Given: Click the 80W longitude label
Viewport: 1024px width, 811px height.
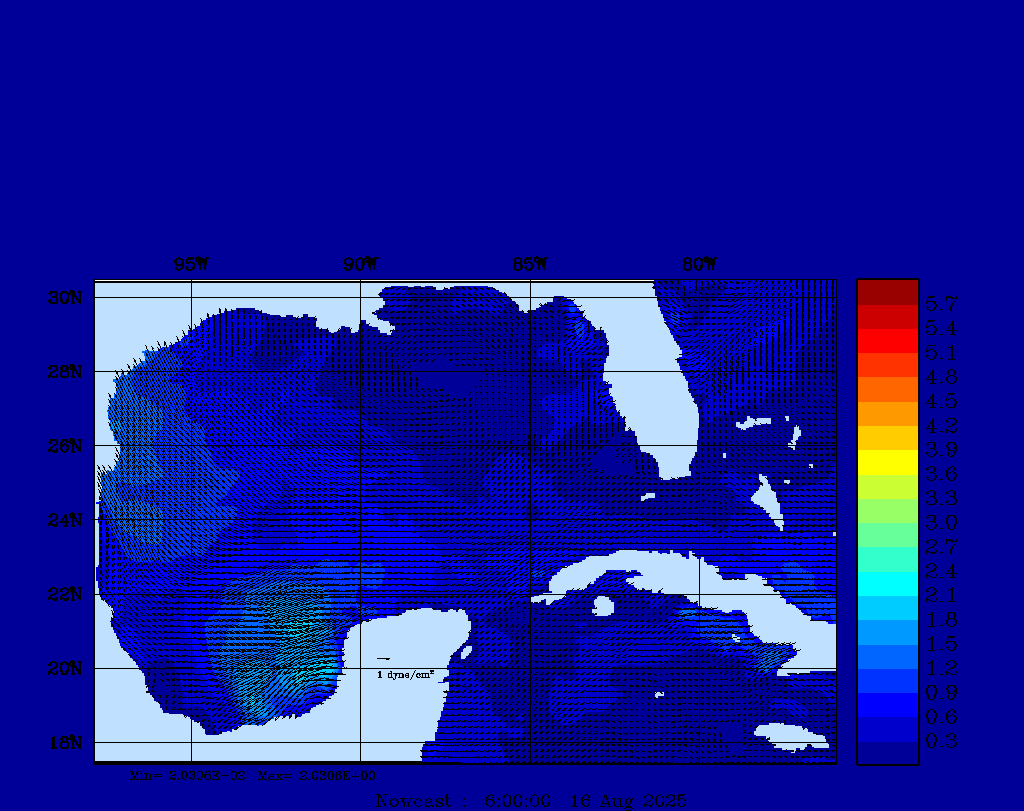Looking at the screenshot, I should pos(699,265).
